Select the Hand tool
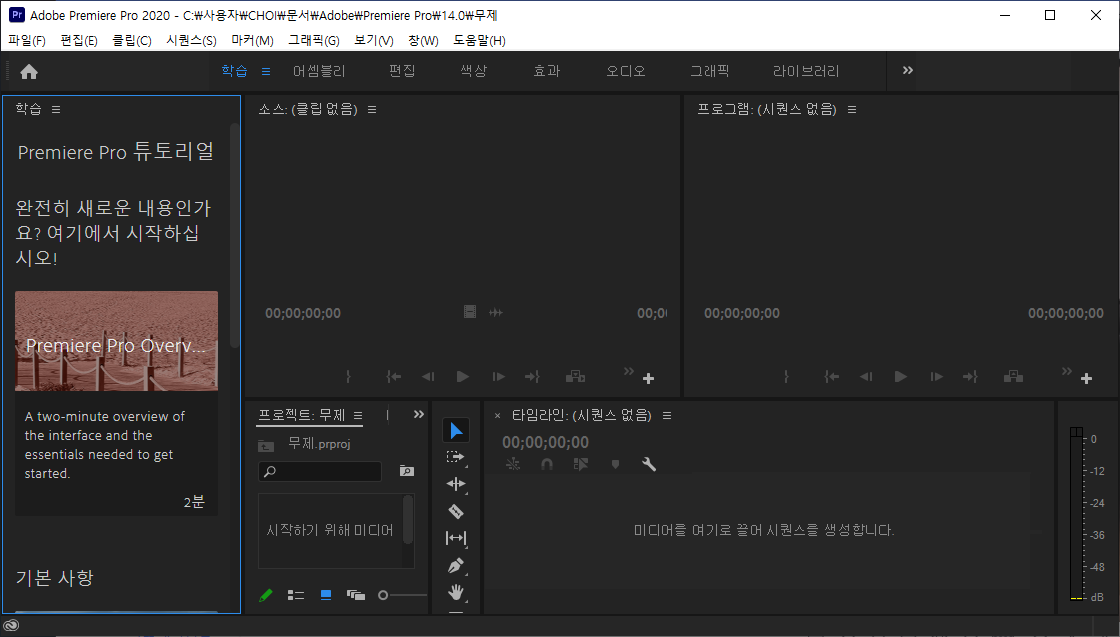The image size is (1120, 637). click(456, 592)
